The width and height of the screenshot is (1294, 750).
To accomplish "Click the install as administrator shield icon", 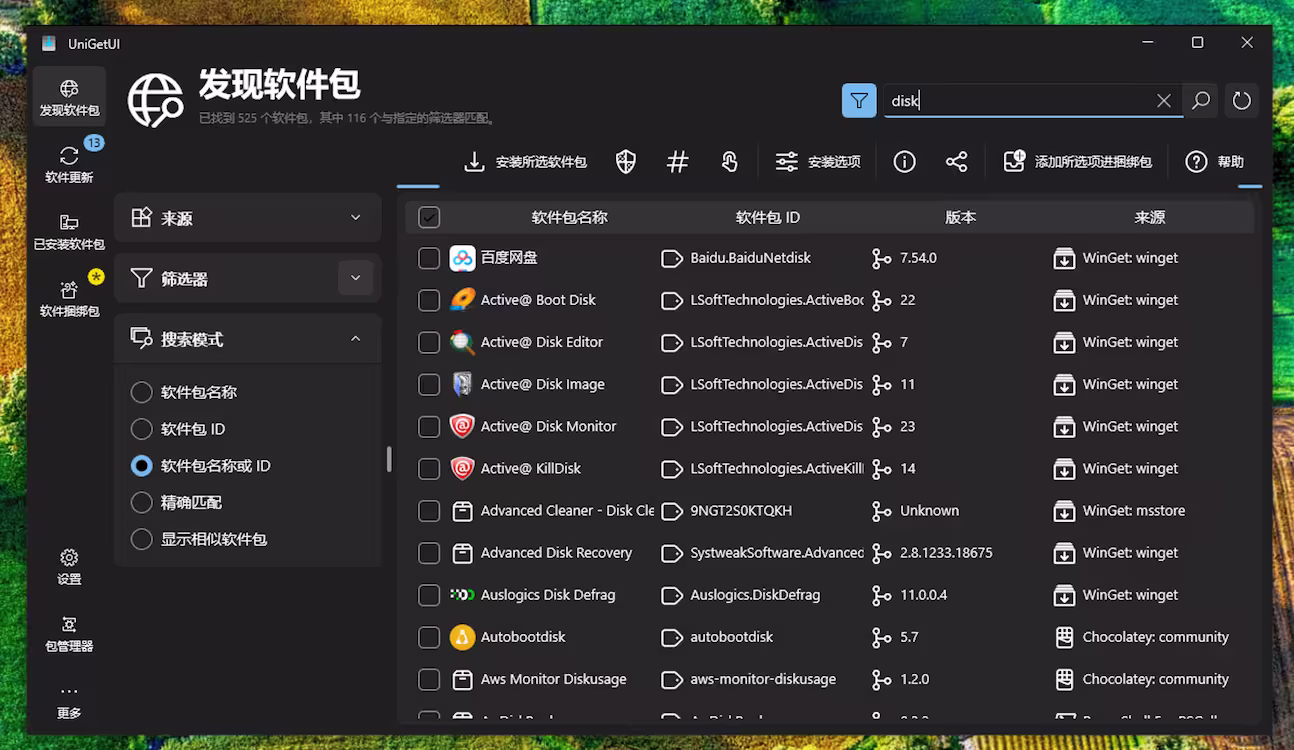I will [626, 162].
